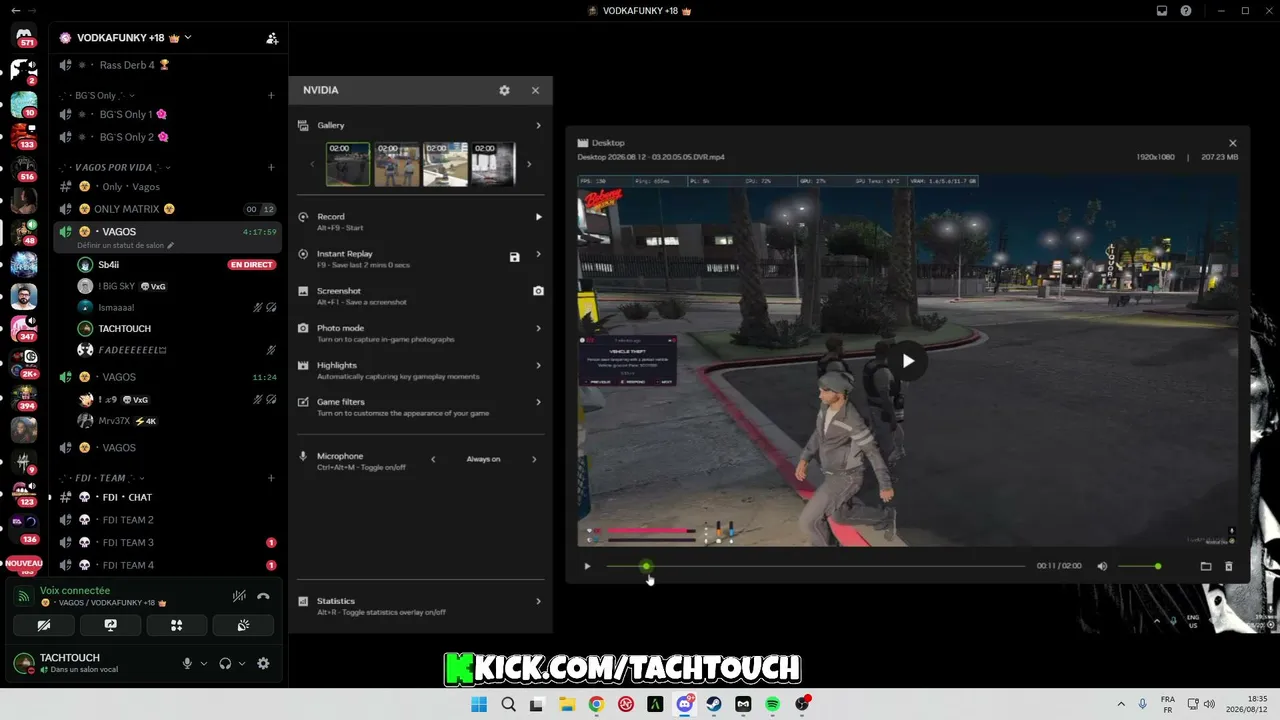Switch microphone mode to previous option
This screenshot has width=1280, height=720.
pyautogui.click(x=433, y=459)
